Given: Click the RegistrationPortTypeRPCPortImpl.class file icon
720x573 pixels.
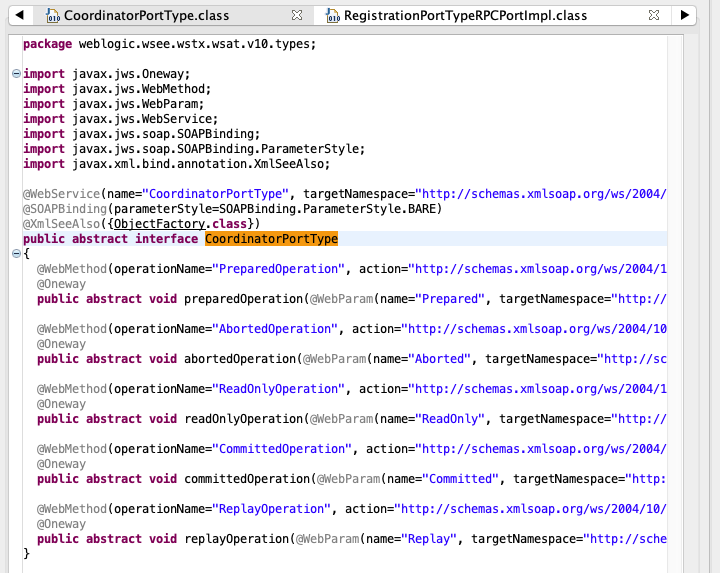Looking at the screenshot, I should [x=332, y=16].
